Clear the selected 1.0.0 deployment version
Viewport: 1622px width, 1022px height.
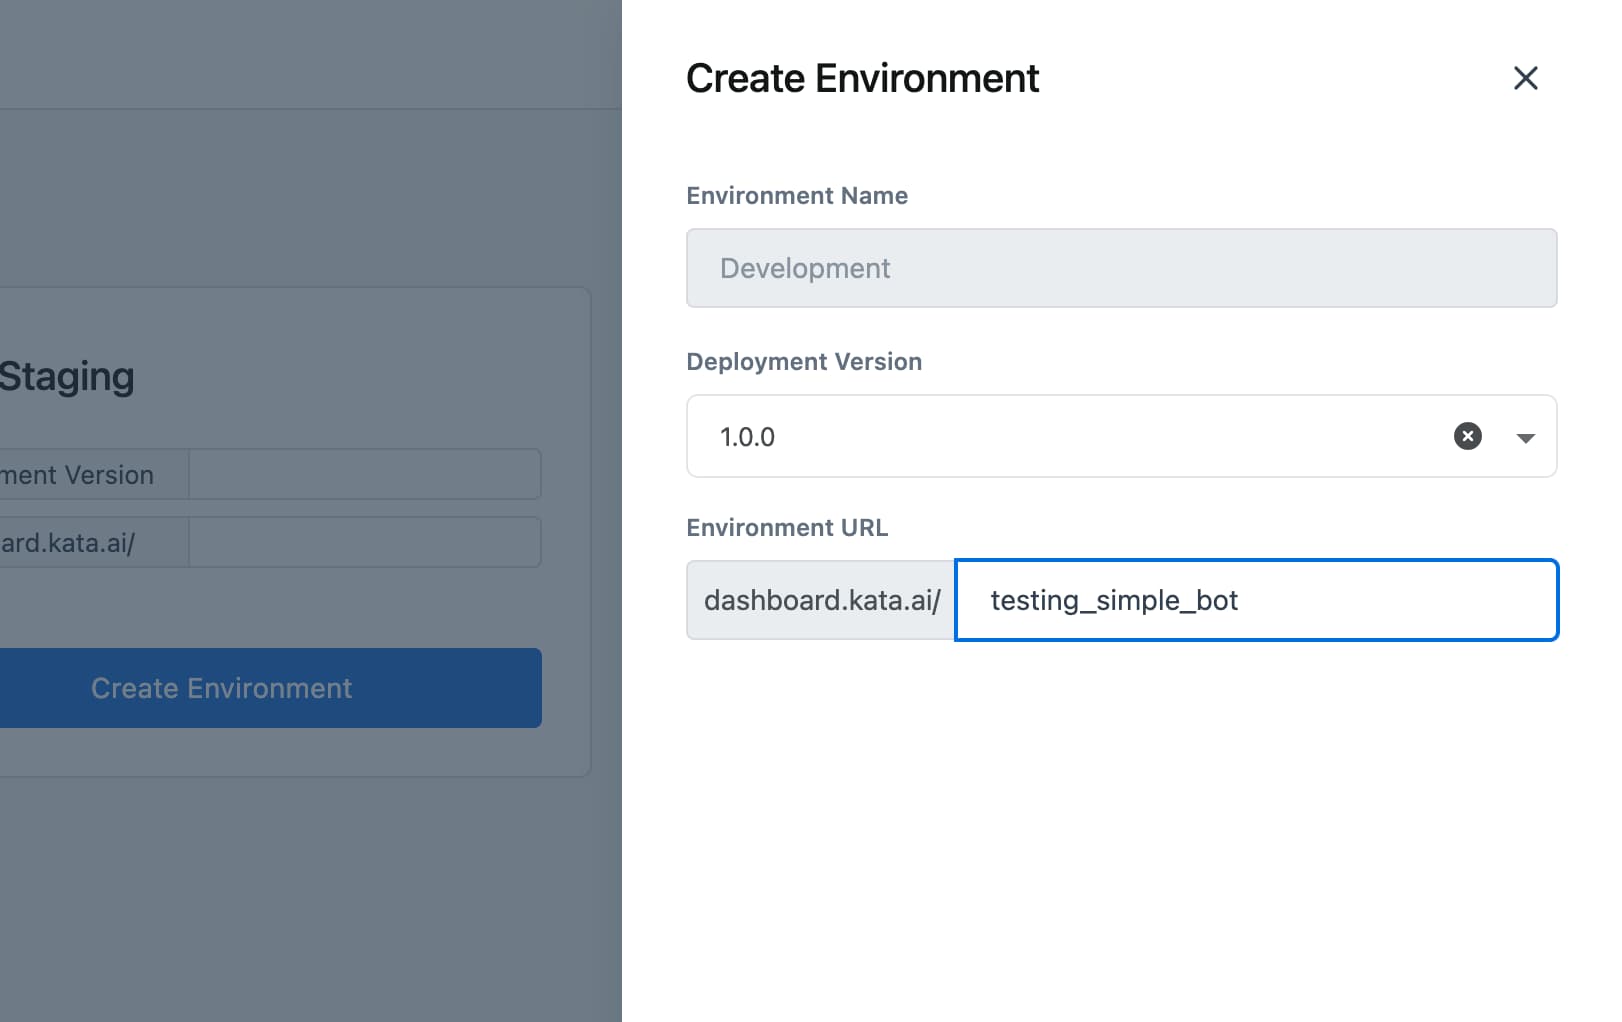click(1467, 436)
